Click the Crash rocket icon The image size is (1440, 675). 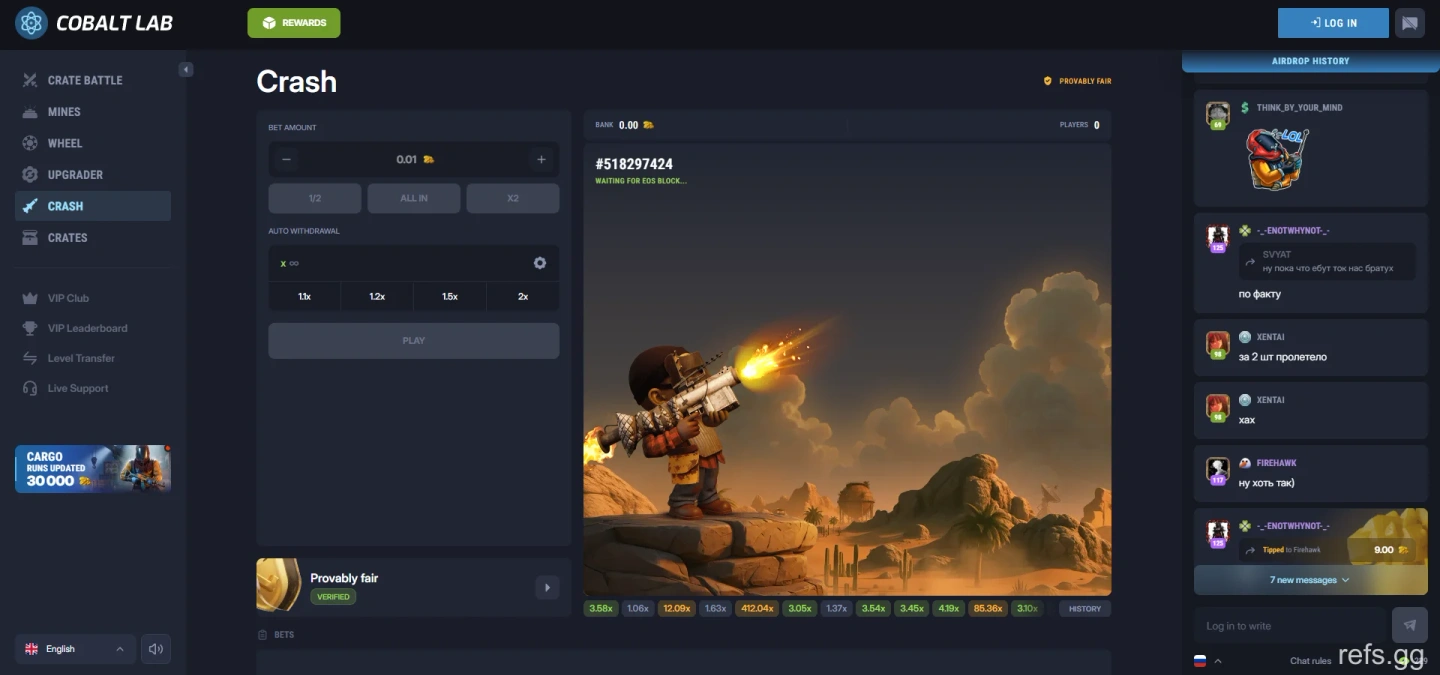tap(30, 206)
